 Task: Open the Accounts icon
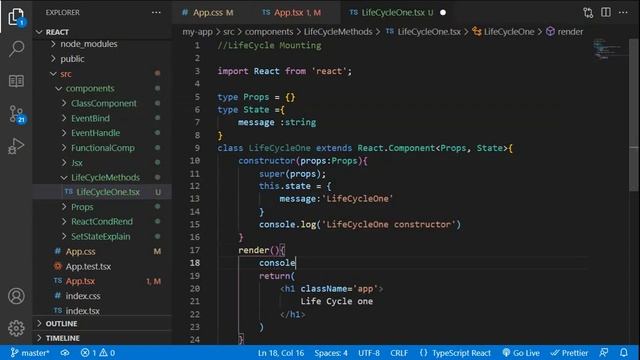tap(16, 296)
